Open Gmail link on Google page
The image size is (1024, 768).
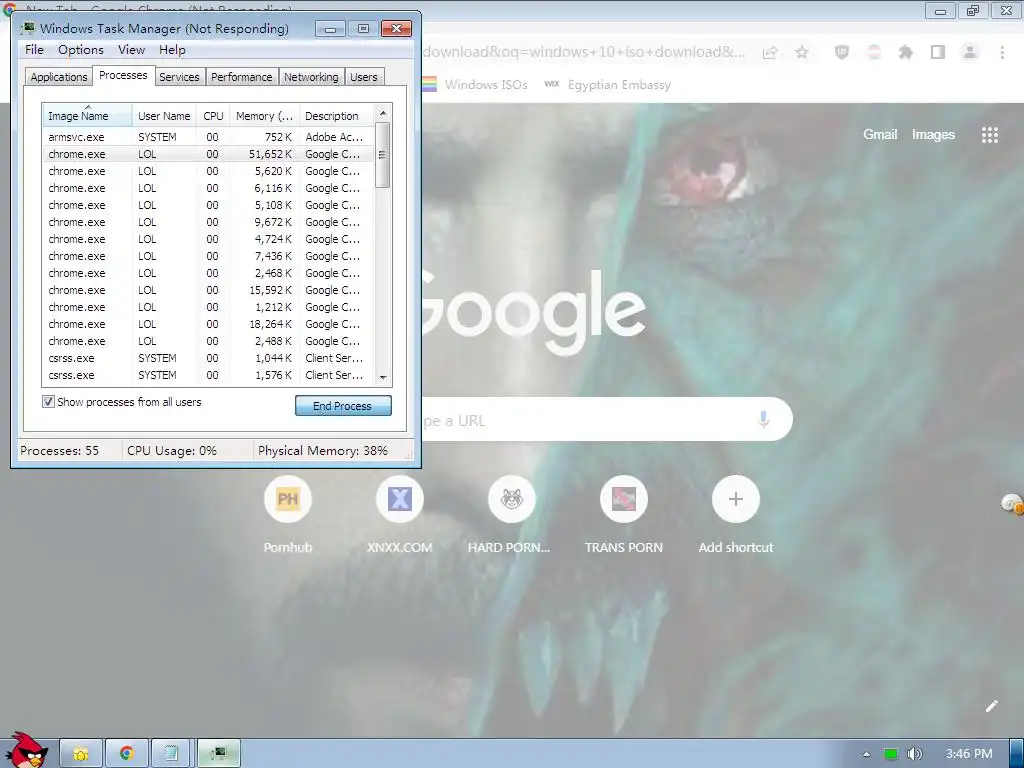(x=880, y=135)
